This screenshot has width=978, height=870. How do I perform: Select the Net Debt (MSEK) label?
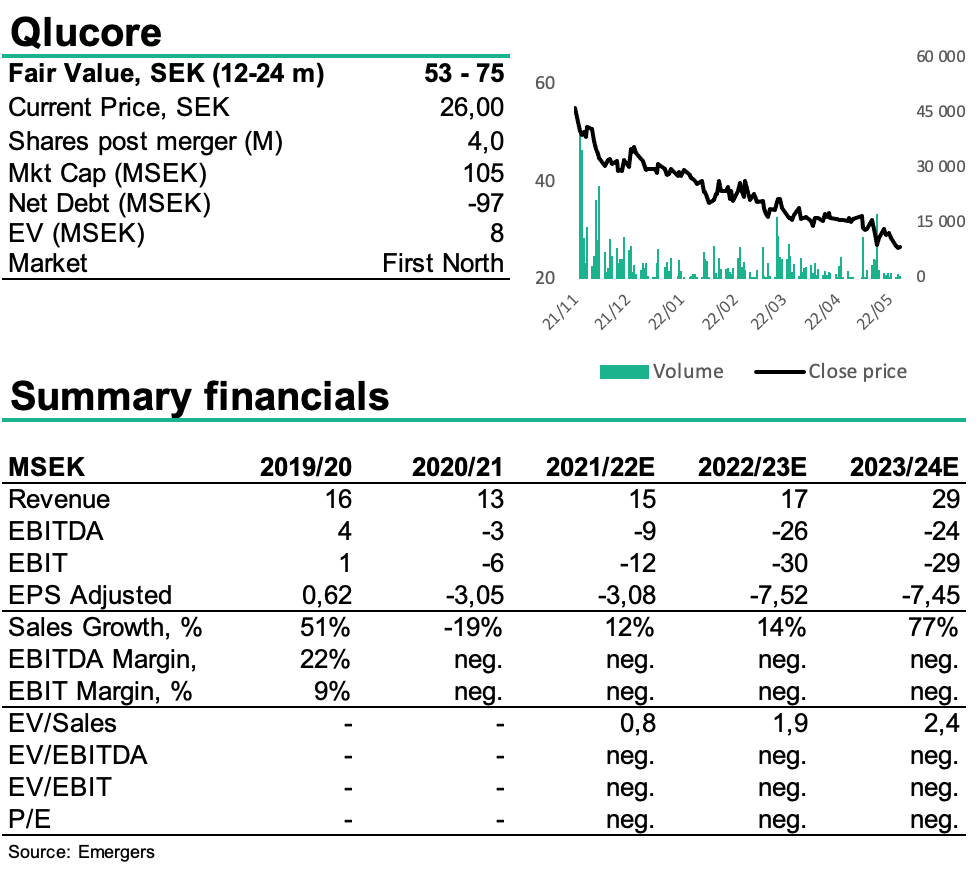(109, 203)
